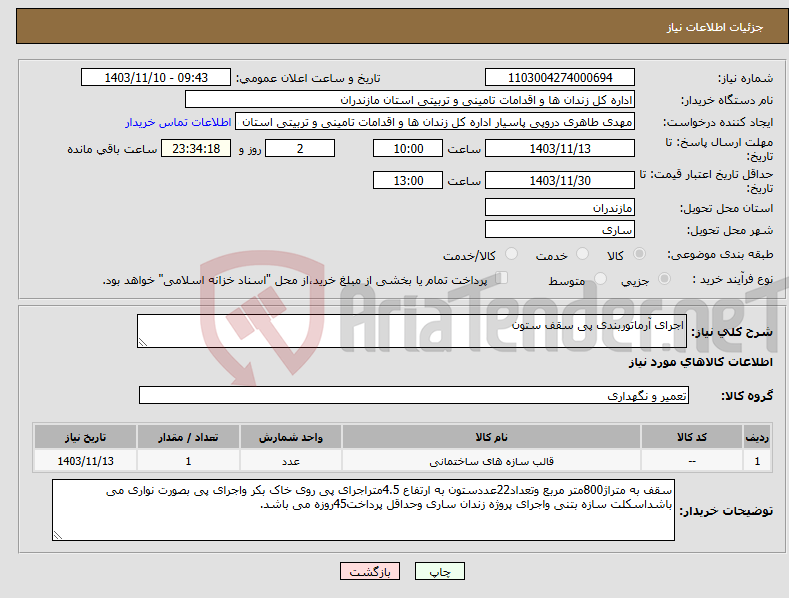The image size is (789, 598).
Task: Click the چاپ print button
Action: (x=440, y=571)
